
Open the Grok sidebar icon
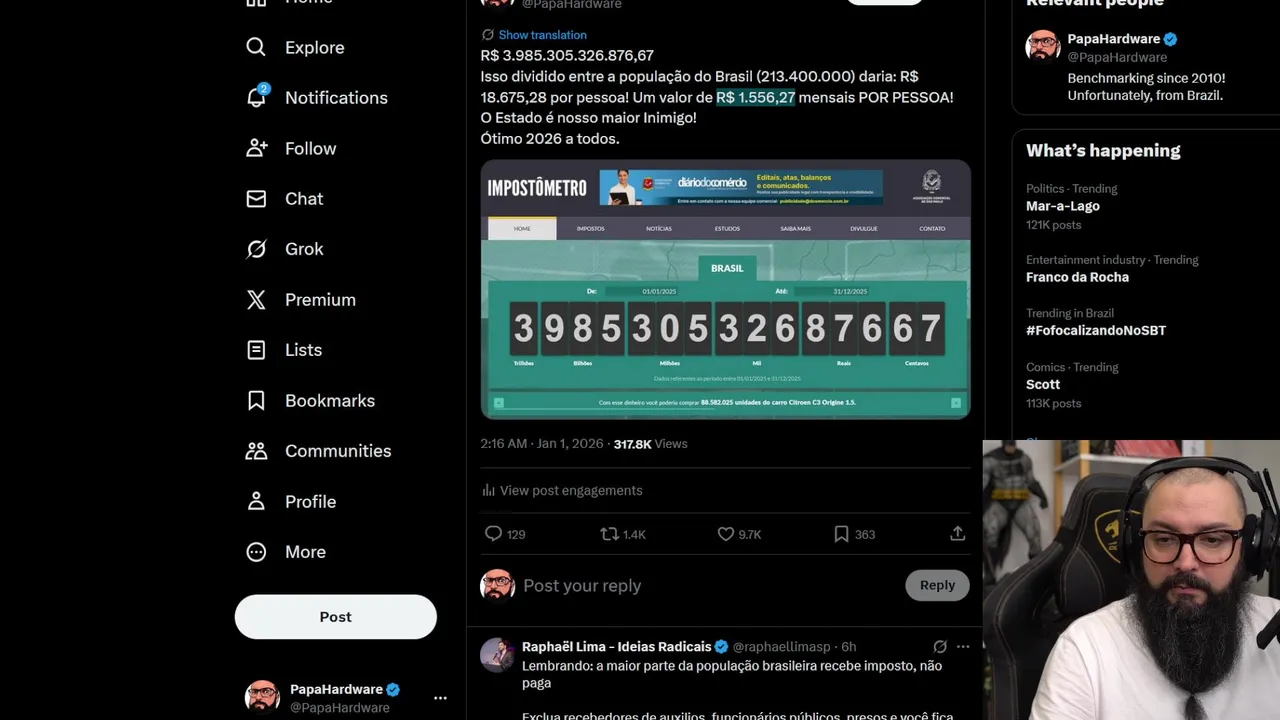pos(256,249)
